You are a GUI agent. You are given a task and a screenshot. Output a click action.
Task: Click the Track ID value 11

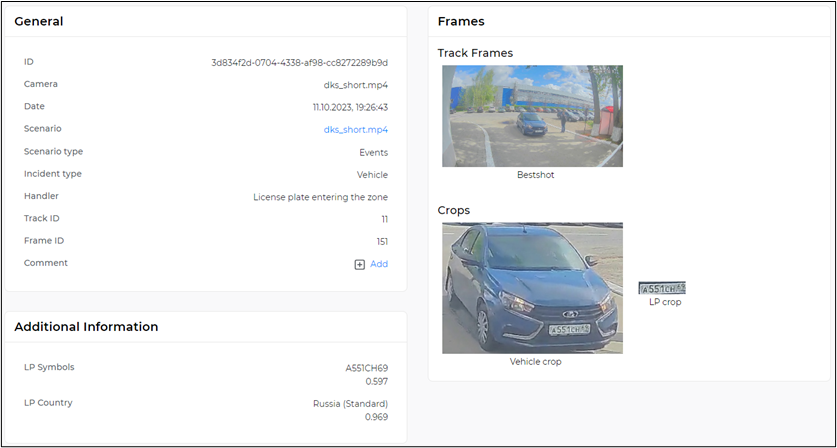coord(384,219)
